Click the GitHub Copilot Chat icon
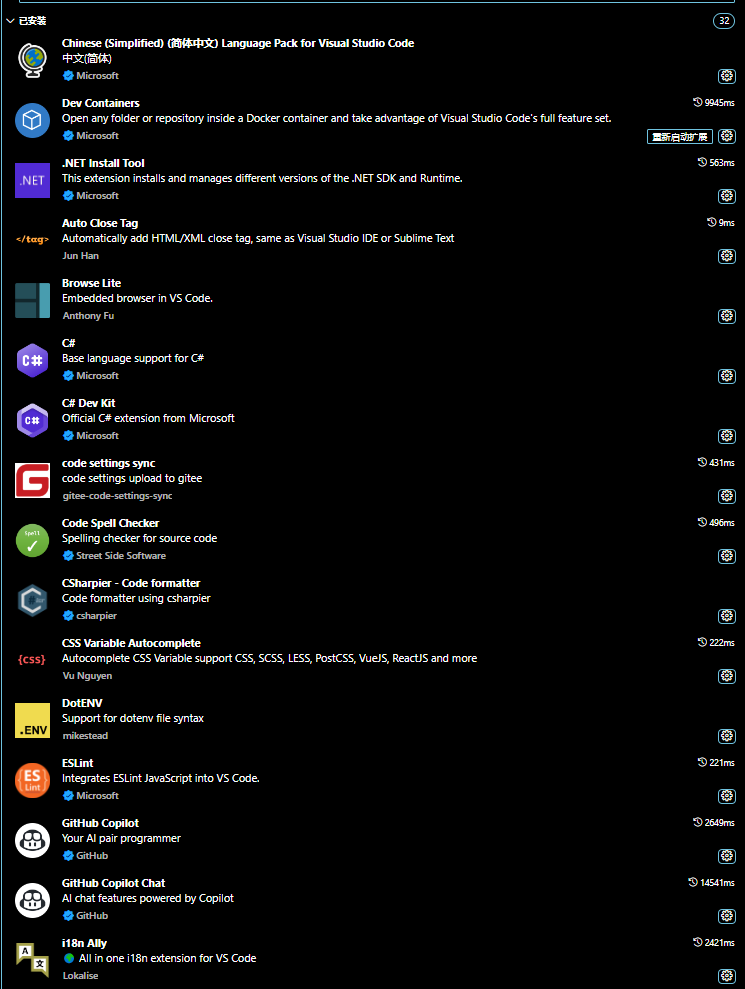The width and height of the screenshot is (745, 989). pyautogui.click(x=32, y=900)
